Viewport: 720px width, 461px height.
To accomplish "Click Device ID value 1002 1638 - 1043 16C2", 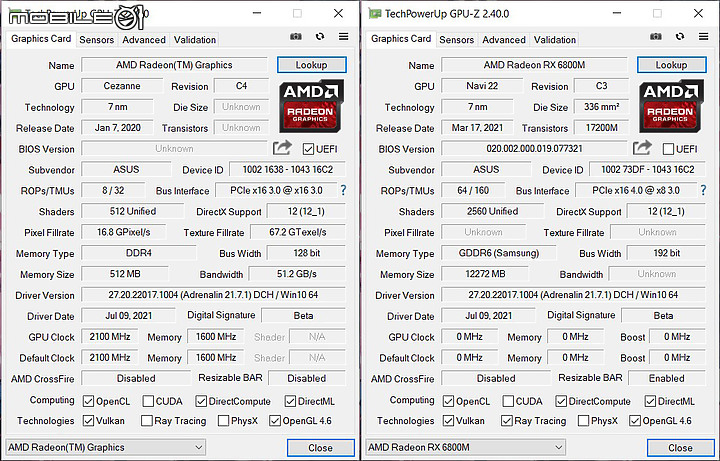I will click(287, 169).
